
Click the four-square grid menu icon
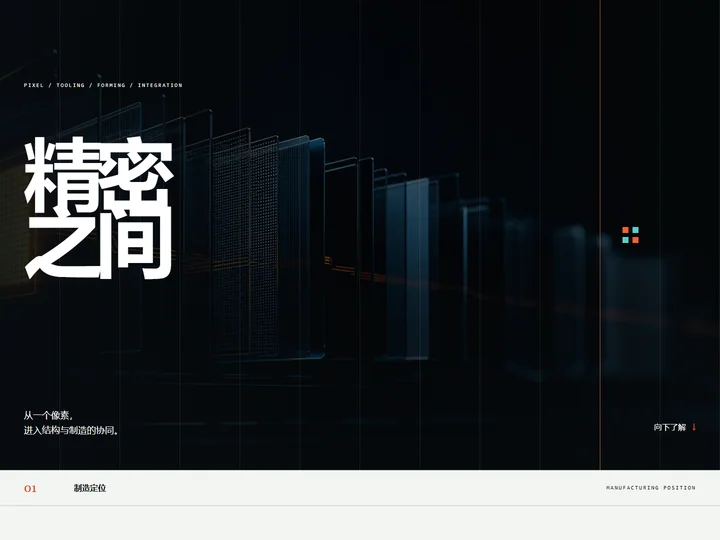click(x=630, y=235)
